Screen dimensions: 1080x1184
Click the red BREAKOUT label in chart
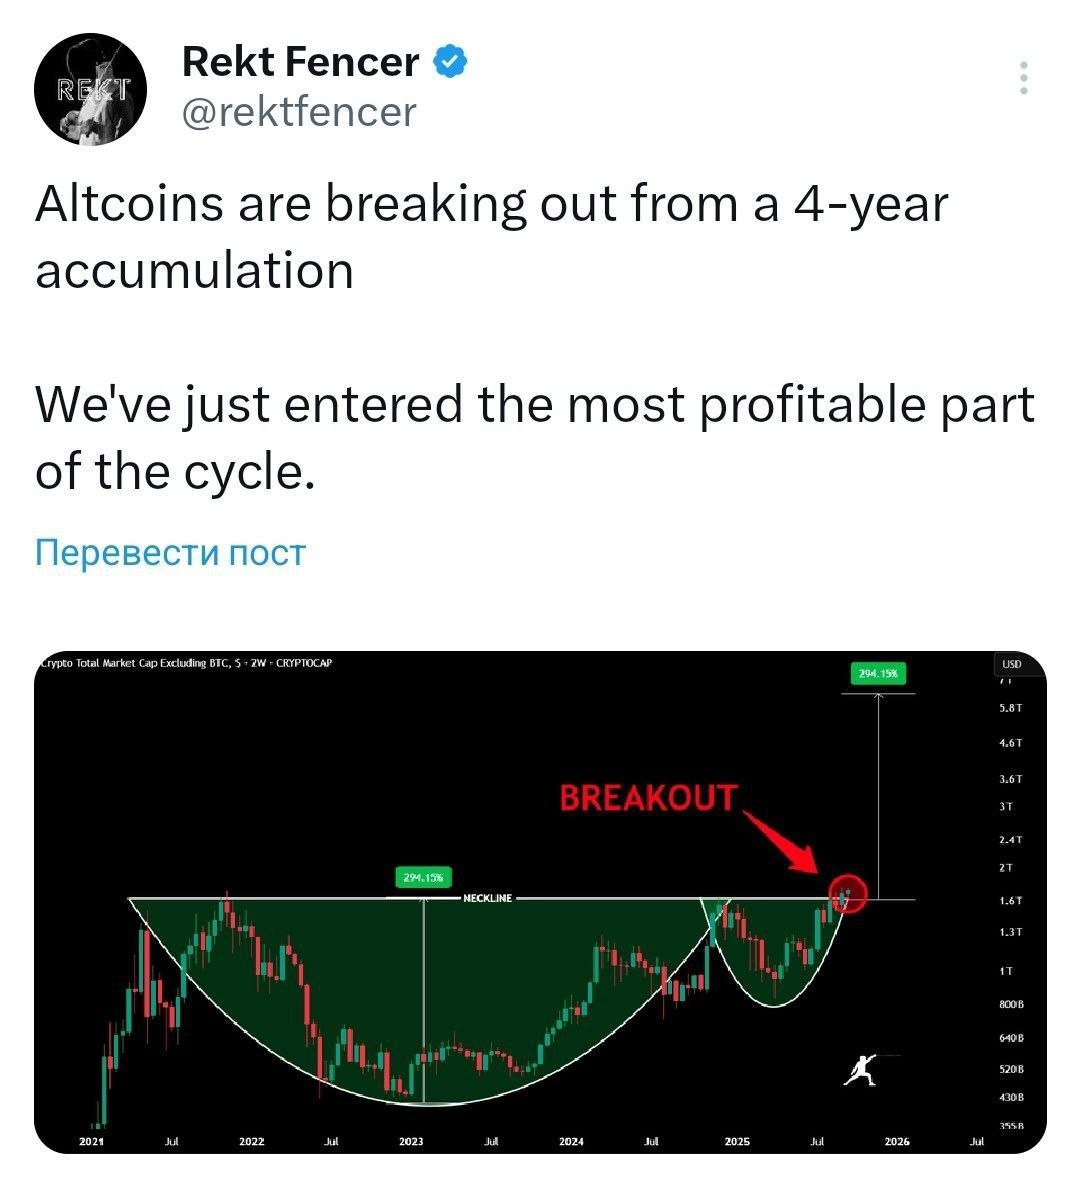[x=648, y=798]
